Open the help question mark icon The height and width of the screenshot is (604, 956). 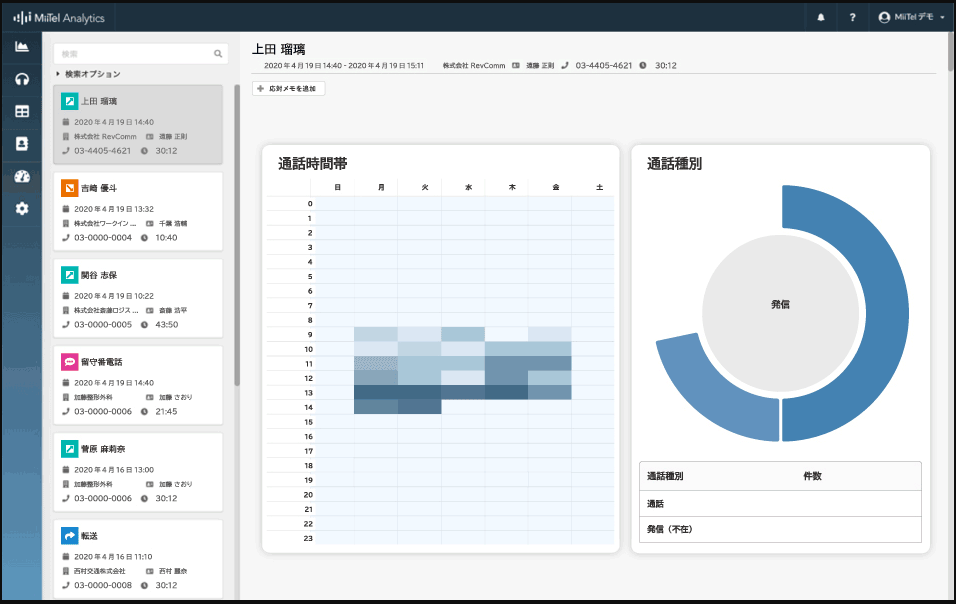(x=851, y=17)
